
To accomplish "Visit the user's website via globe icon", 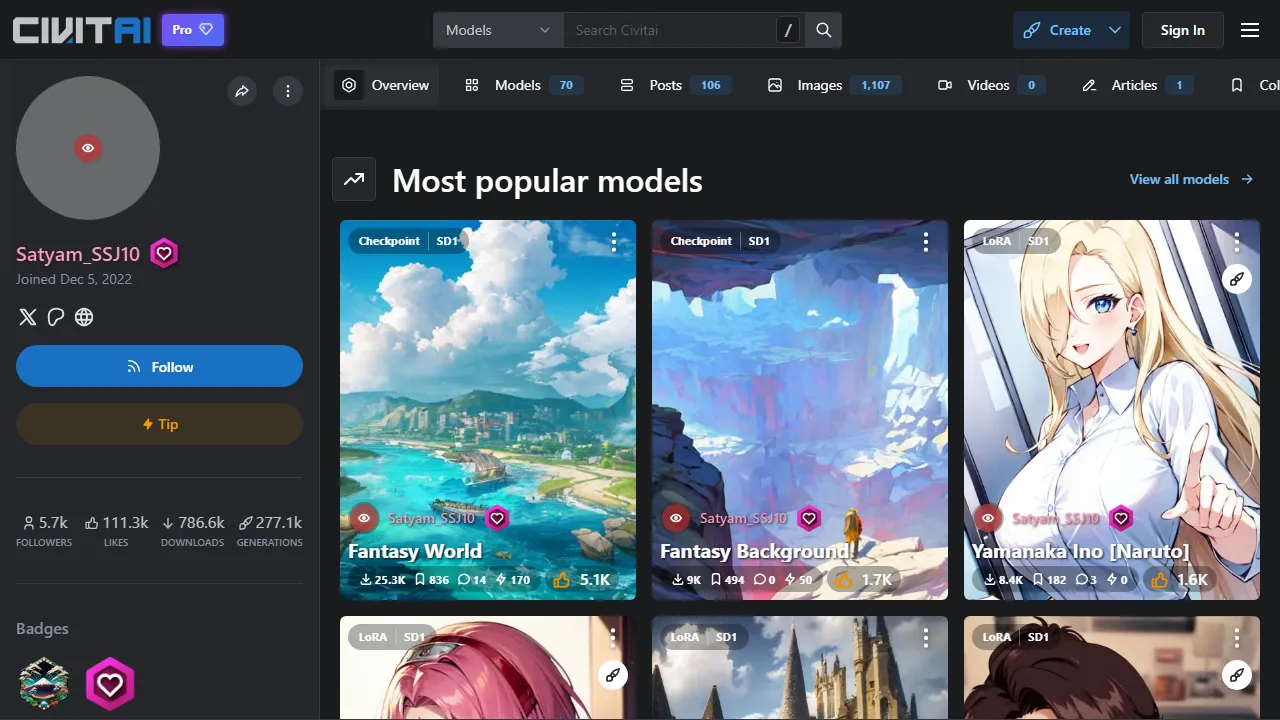I will [x=84, y=317].
